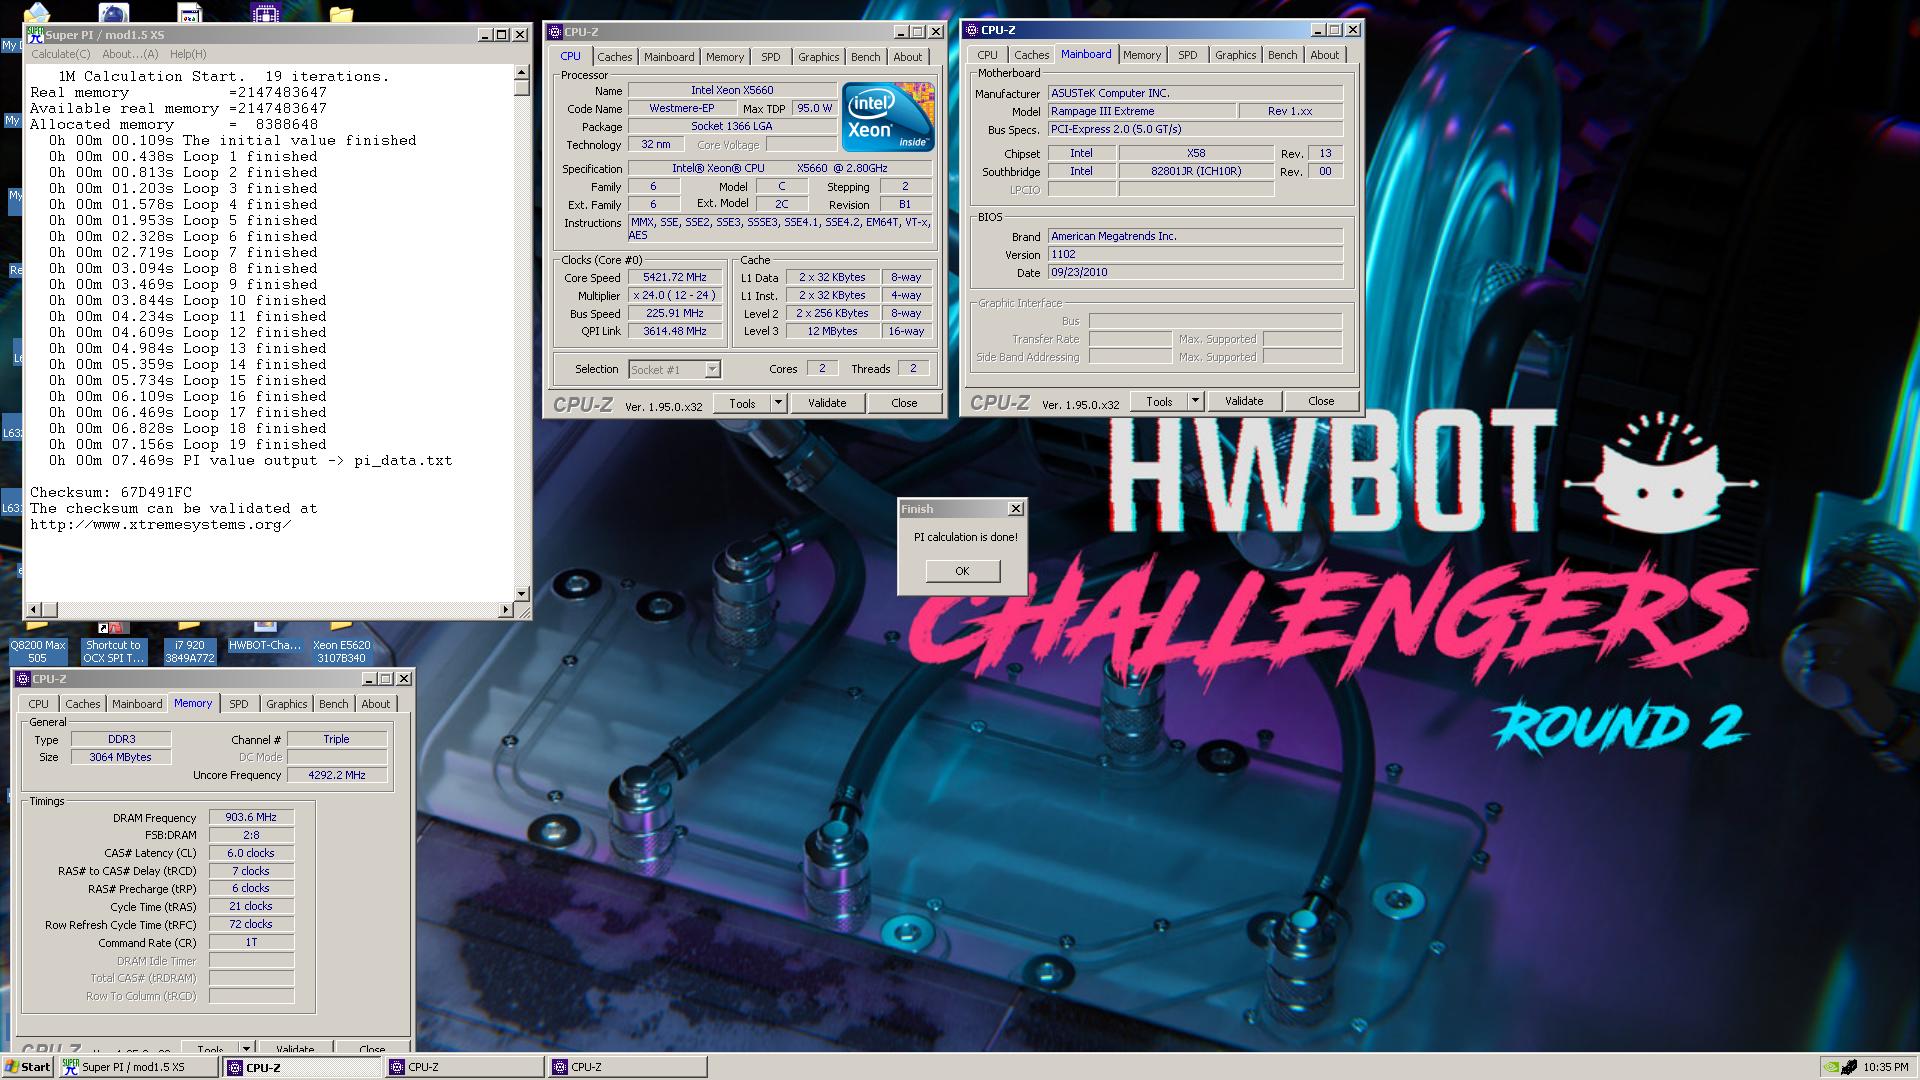
Task: Open About tab in the Memory window
Action: coord(376,704)
